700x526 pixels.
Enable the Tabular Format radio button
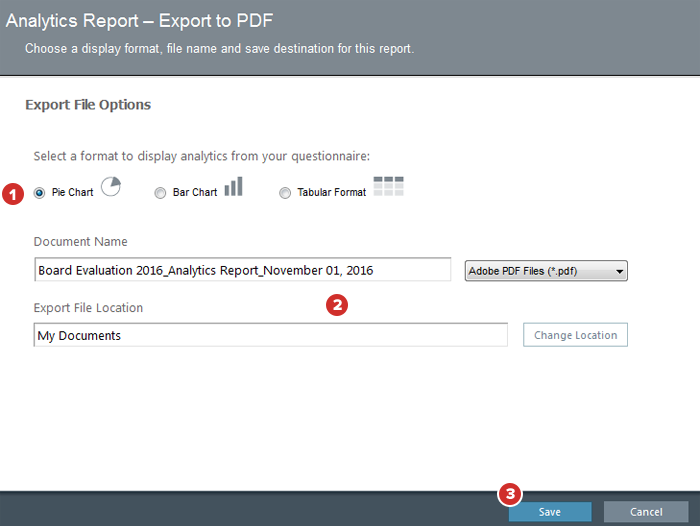pyautogui.click(x=285, y=193)
